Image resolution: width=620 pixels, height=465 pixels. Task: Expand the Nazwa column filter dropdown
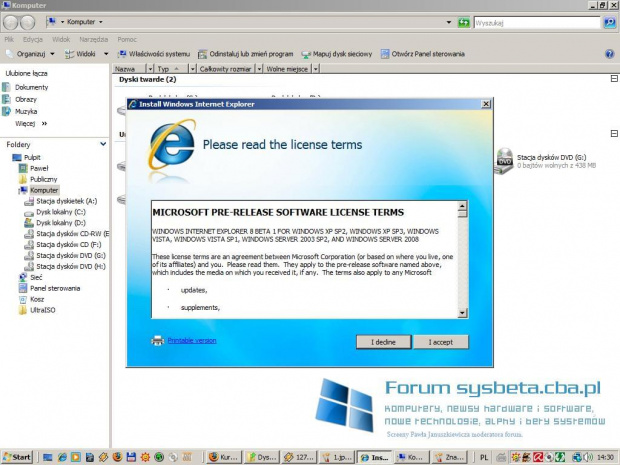pyautogui.click(x=149, y=69)
